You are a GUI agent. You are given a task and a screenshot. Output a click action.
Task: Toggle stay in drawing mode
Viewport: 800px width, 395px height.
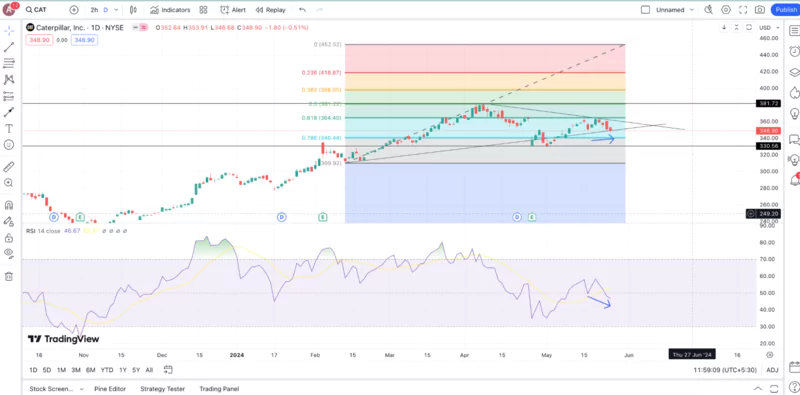9,221
